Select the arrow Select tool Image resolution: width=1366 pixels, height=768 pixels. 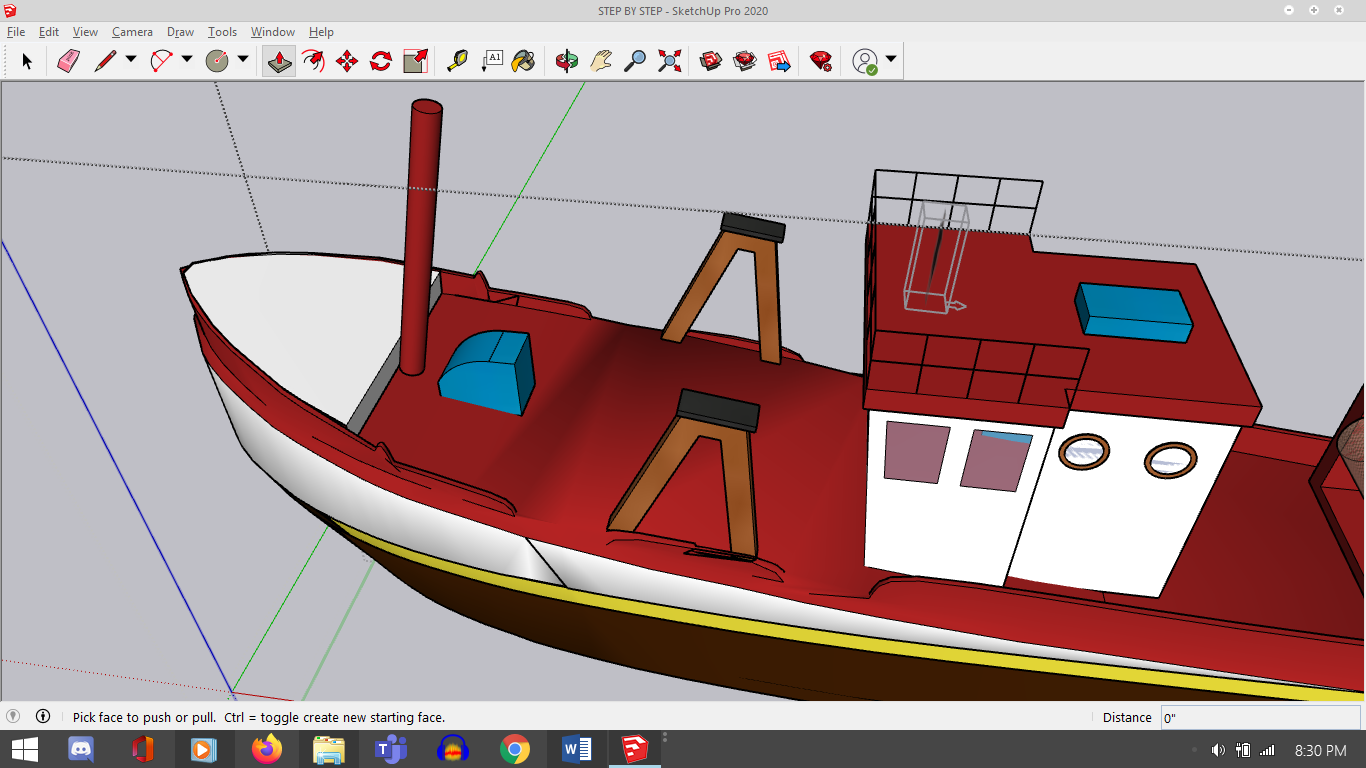point(27,61)
